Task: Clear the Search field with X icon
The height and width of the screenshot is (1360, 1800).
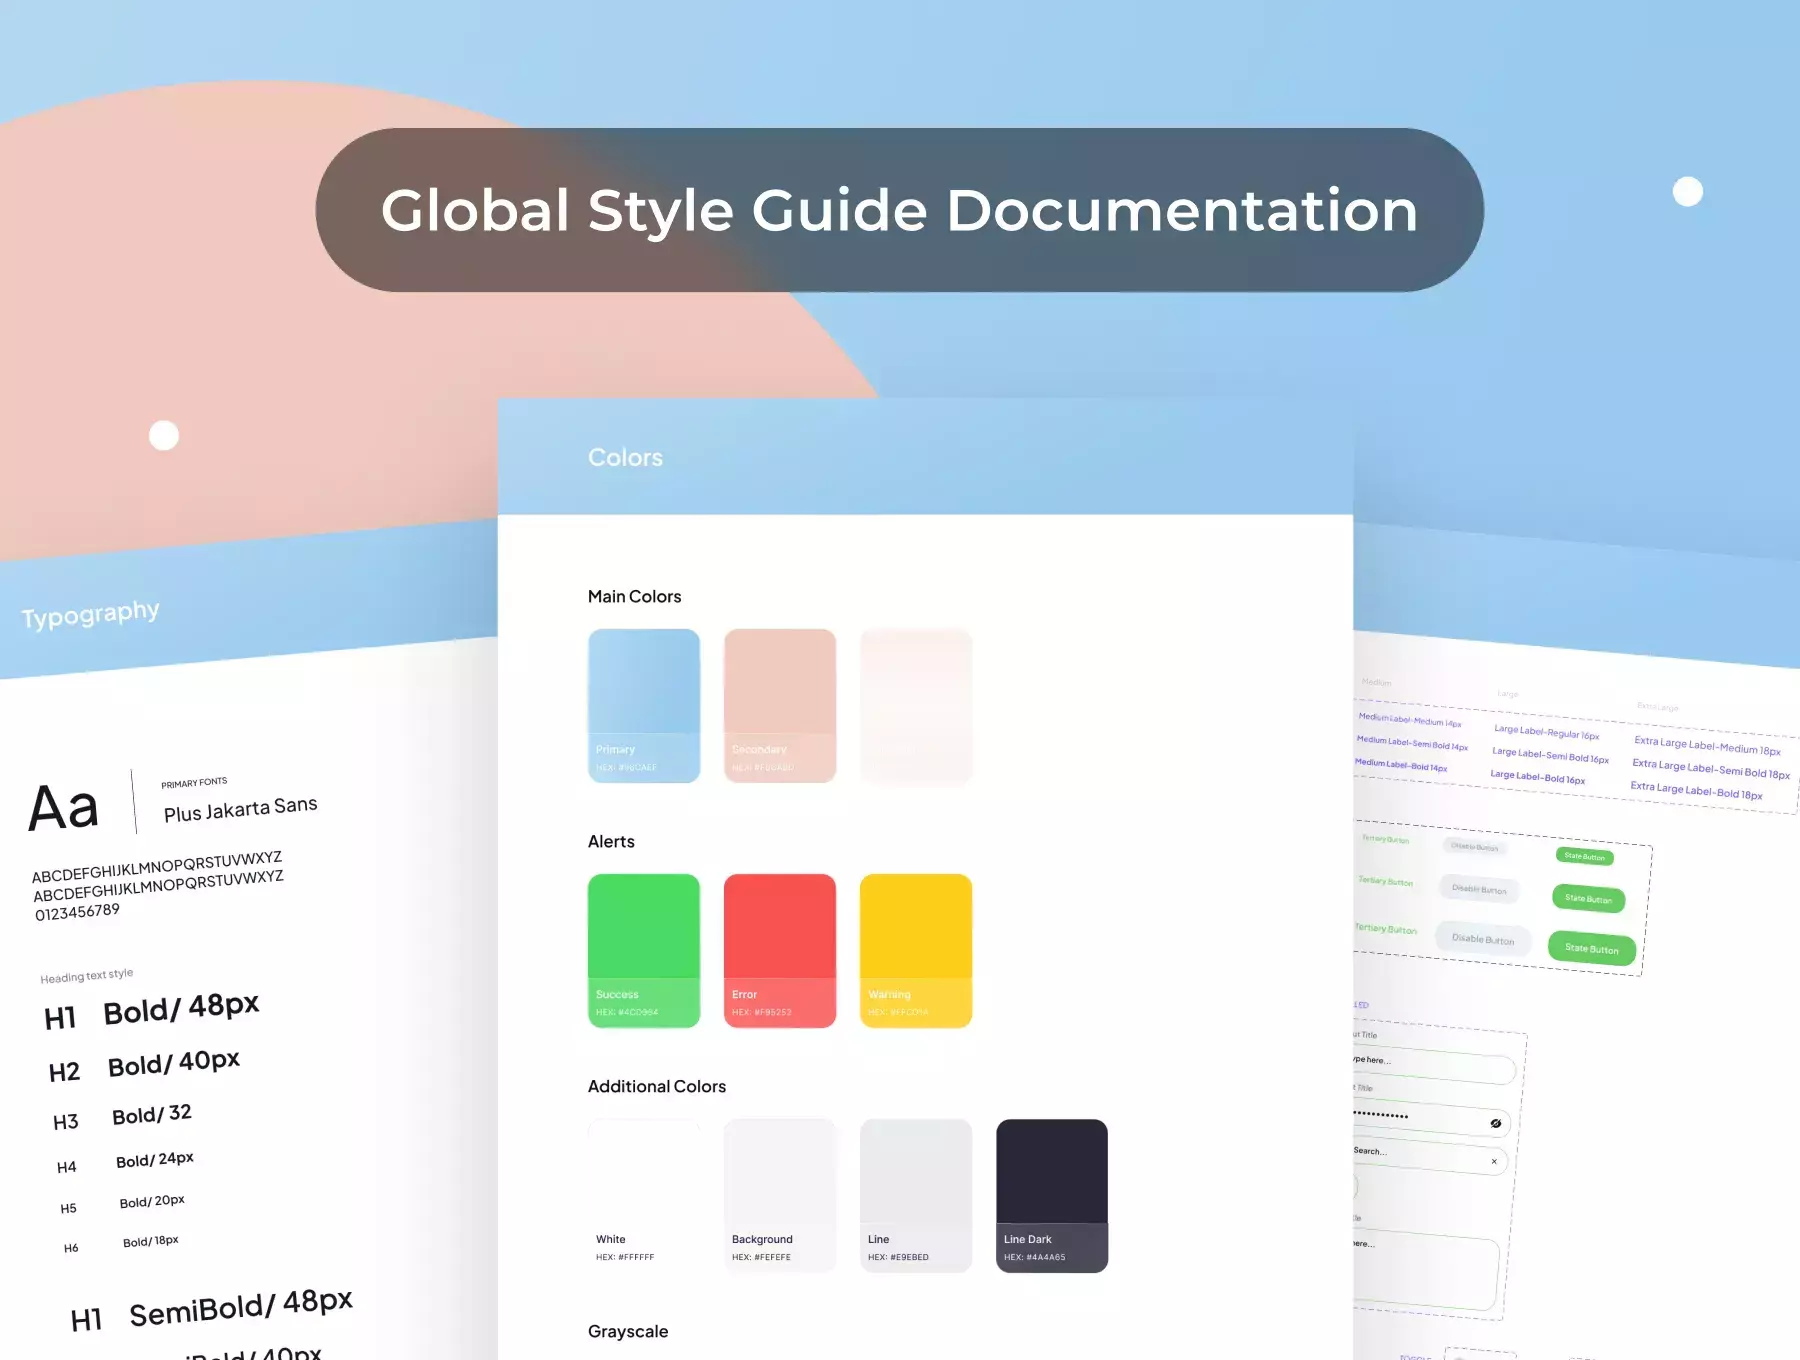Action: point(1494,1161)
